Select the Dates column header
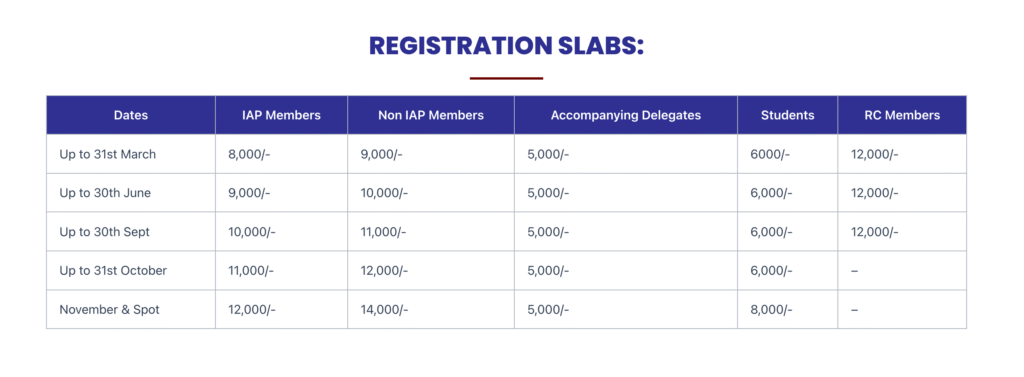Image resolution: width=1024 pixels, height=377 pixels. pyautogui.click(x=131, y=116)
